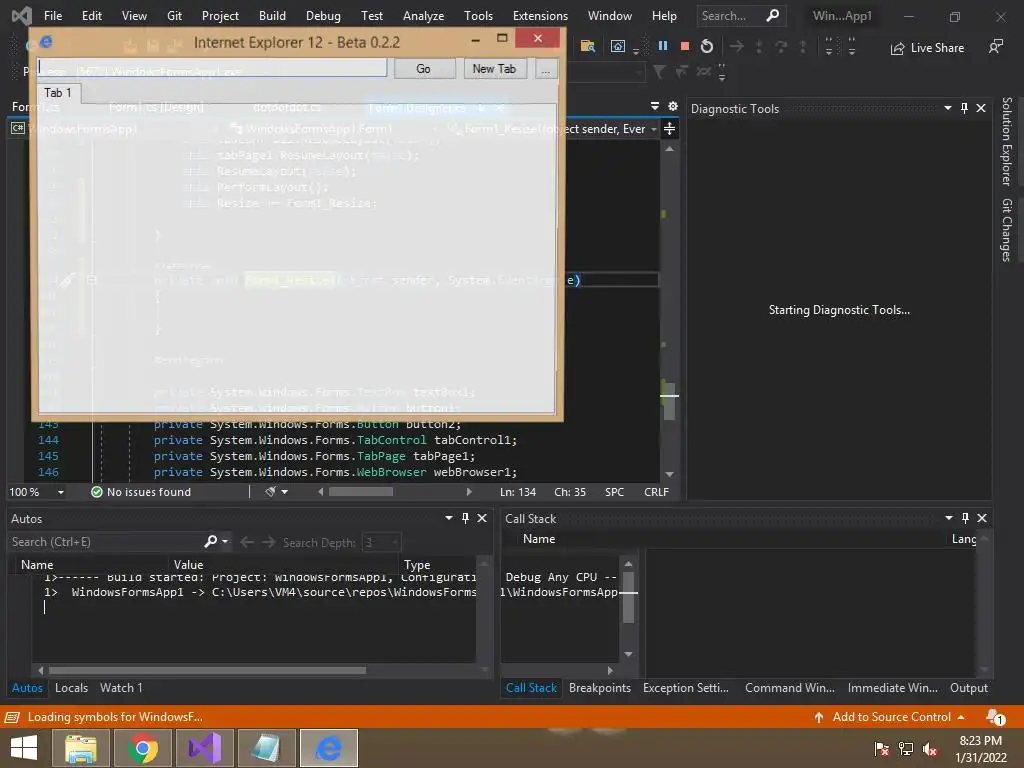1024x768 pixels.
Task: Expand the code cleanup options arrow
Action: (285, 492)
